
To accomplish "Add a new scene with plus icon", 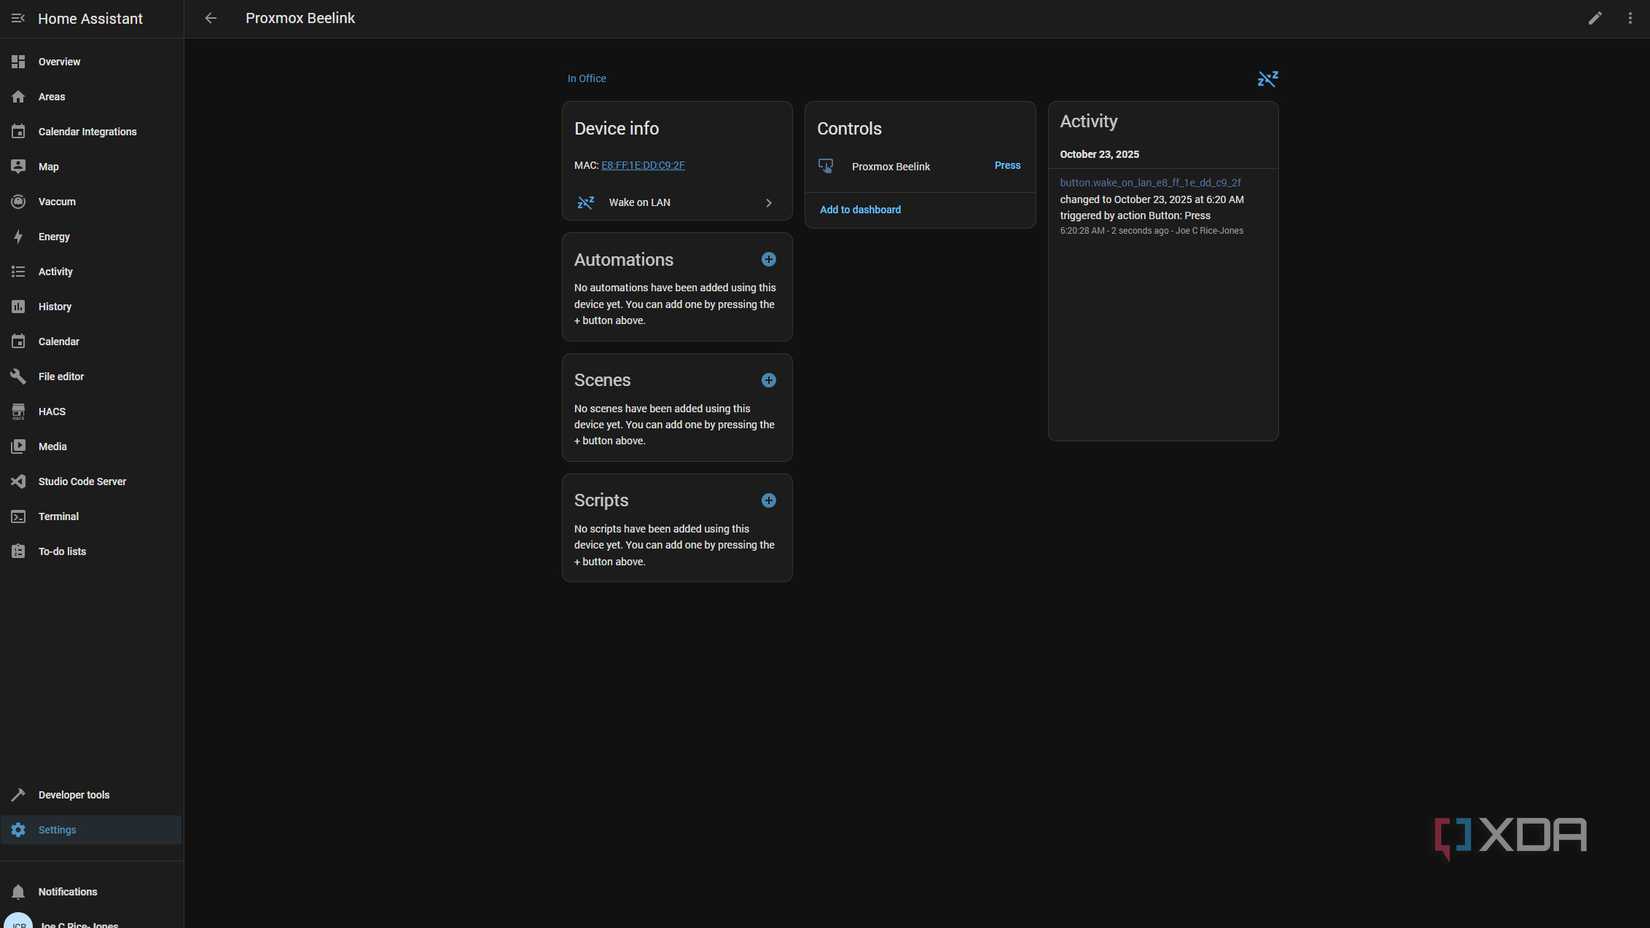I will tap(768, 380).
